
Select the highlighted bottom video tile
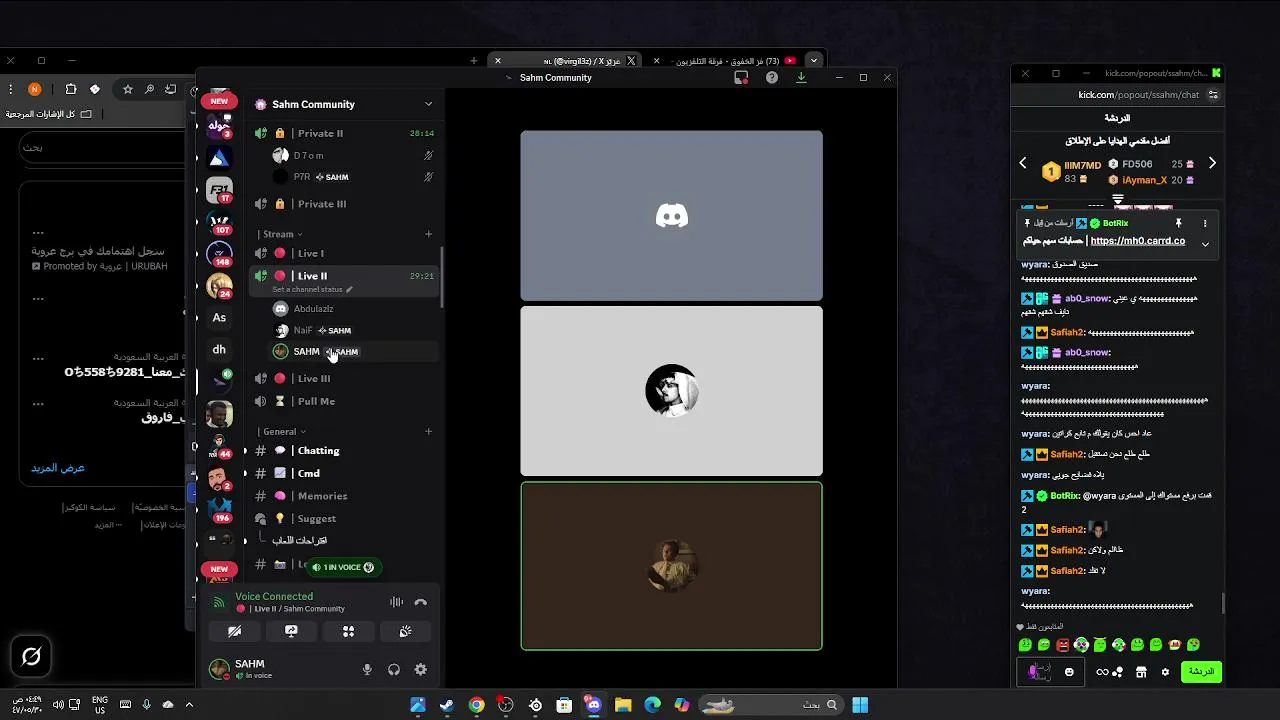click(671, 566)
